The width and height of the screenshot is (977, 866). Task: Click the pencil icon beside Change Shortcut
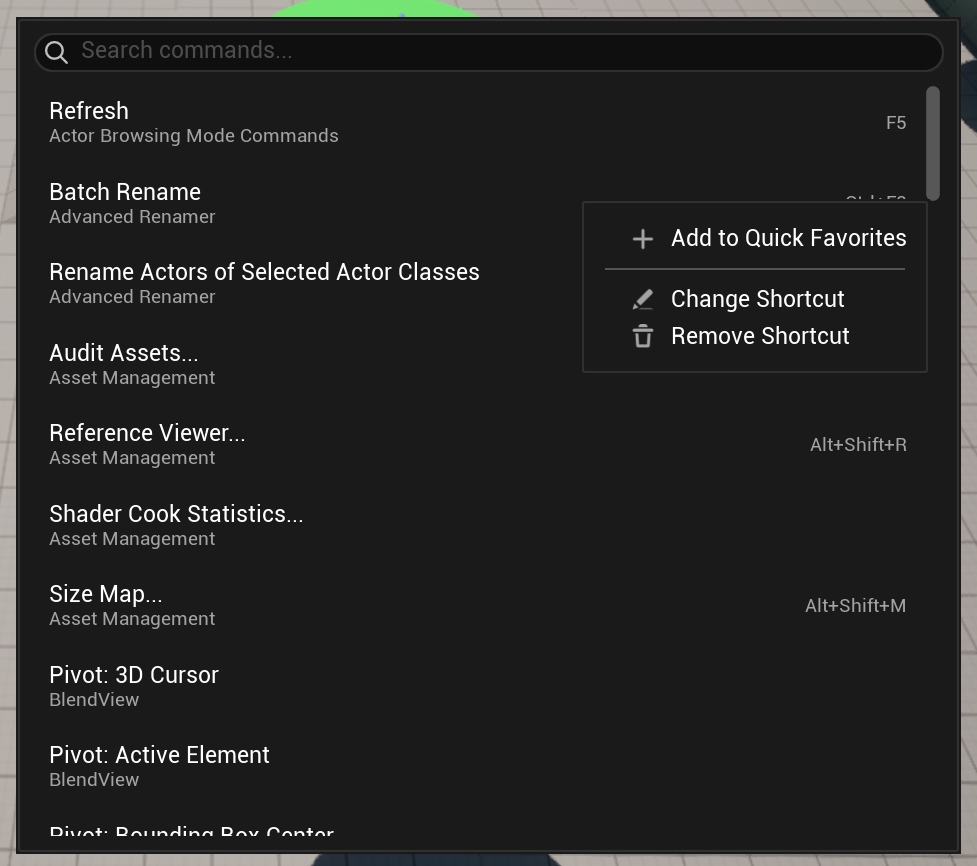pos(642,300)
